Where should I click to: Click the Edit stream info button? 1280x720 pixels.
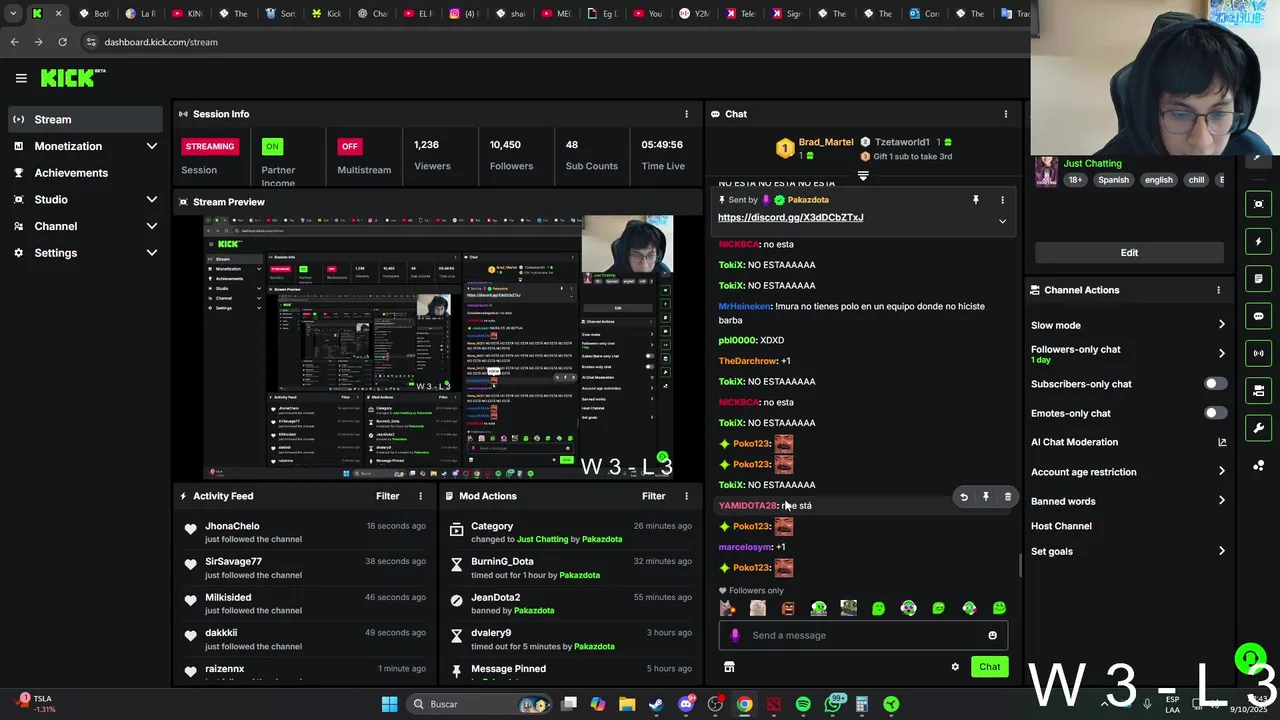pyautogui.click(x=1129, y=253)
